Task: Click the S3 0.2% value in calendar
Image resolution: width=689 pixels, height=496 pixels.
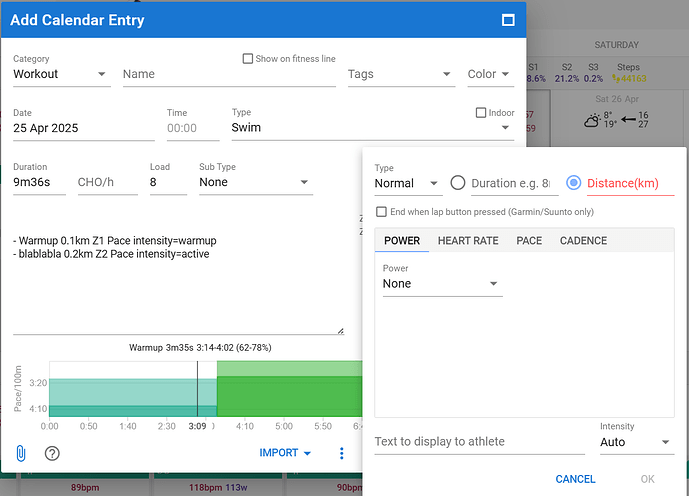Action: (x=593, y=78)
